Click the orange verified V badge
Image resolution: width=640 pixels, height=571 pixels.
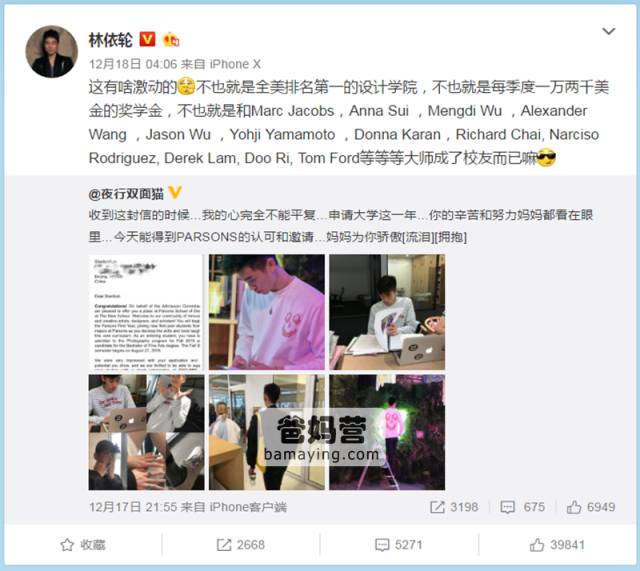tap(147, 39)
